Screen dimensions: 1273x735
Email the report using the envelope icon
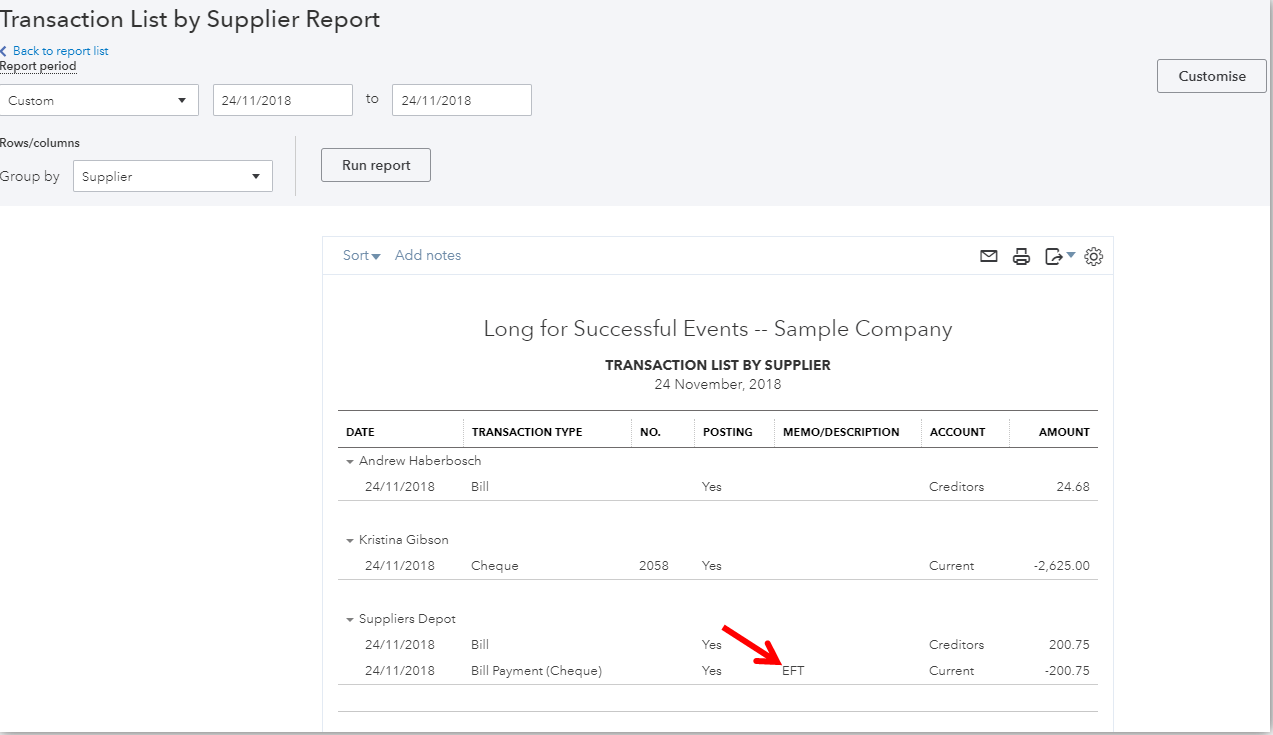tap(988, 256)
